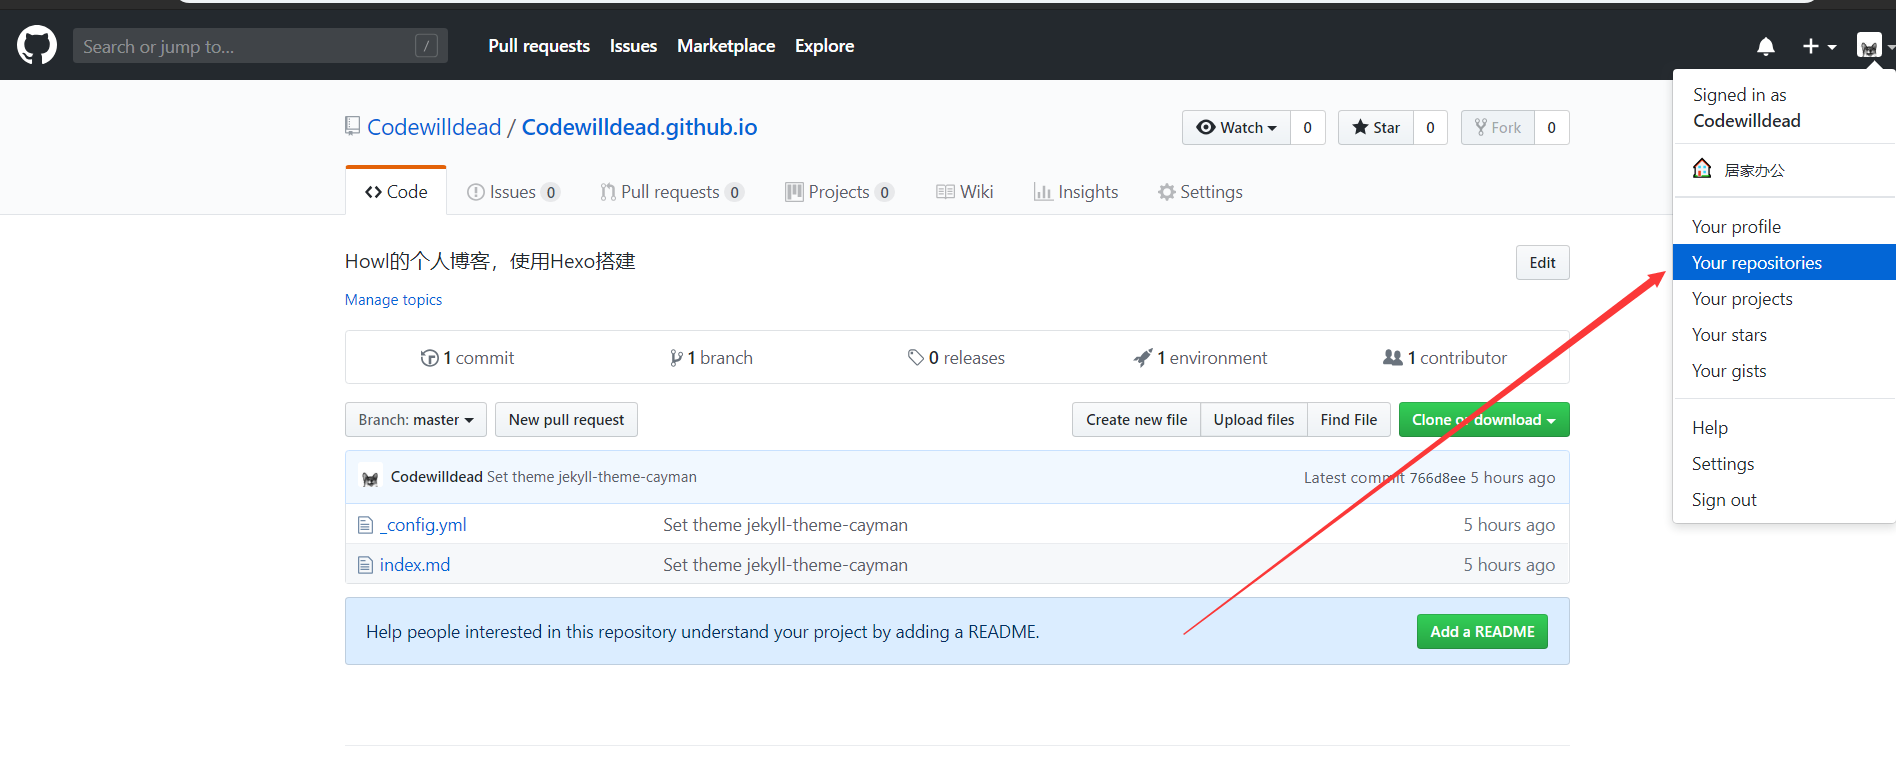Screen dimensions: 1896x759
Task: View the 0 releases page
Action: [956, 357]
